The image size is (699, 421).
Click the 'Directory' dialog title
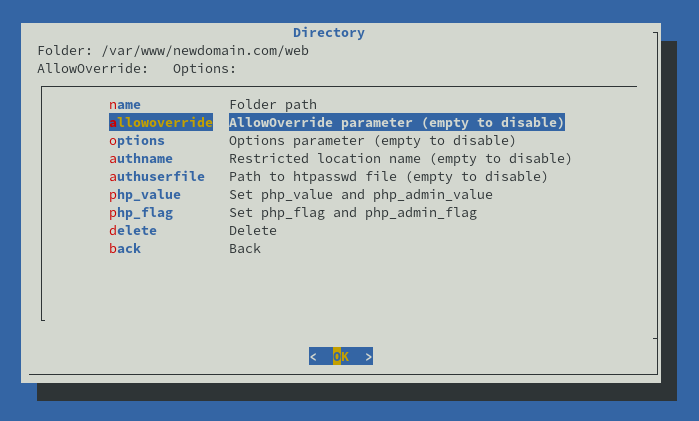tap(329, 33)
